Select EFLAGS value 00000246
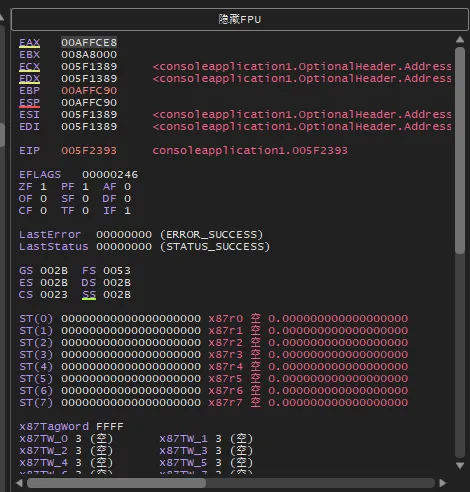Viewport: 470px width, 492px height. tap(110, 175)
